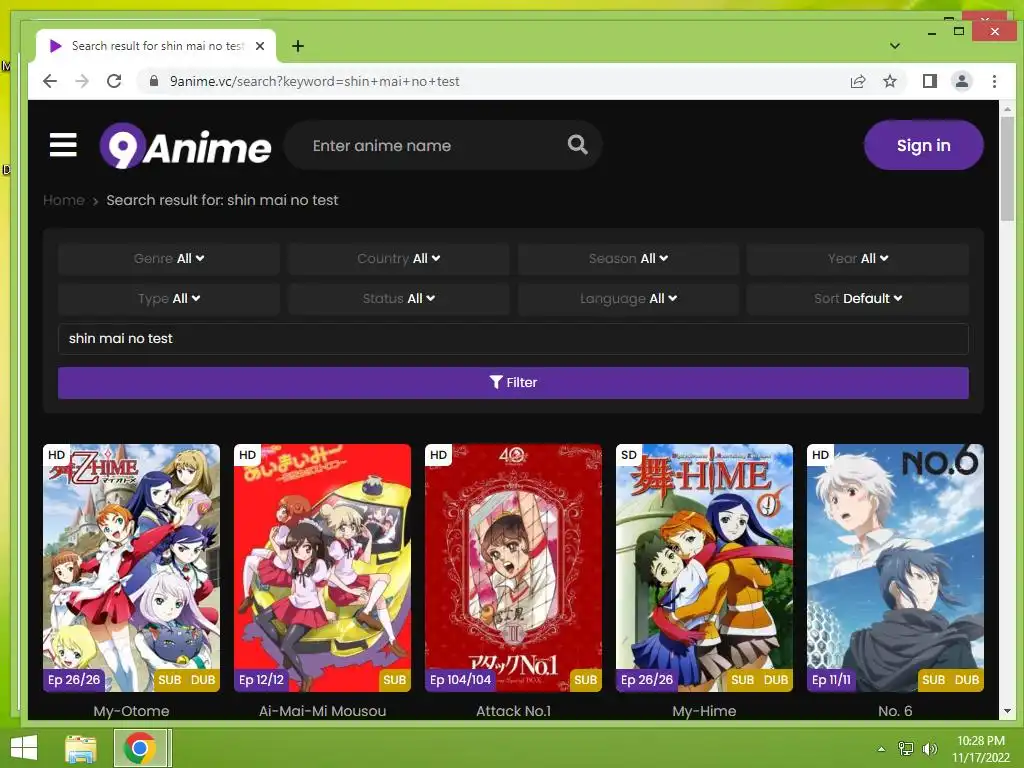Expand the Country filter dropdown
Viewport: 1024px width, 768px height.
[x=398, y=259]
